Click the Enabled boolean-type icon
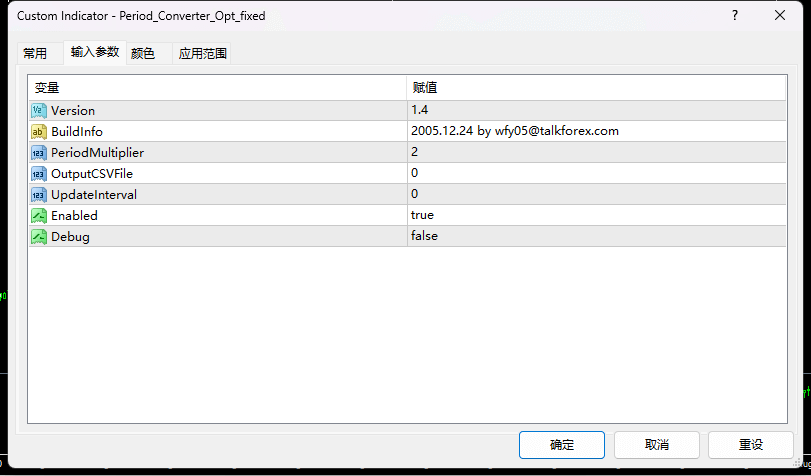Screen dimensions: 811x476 (39, 216)
